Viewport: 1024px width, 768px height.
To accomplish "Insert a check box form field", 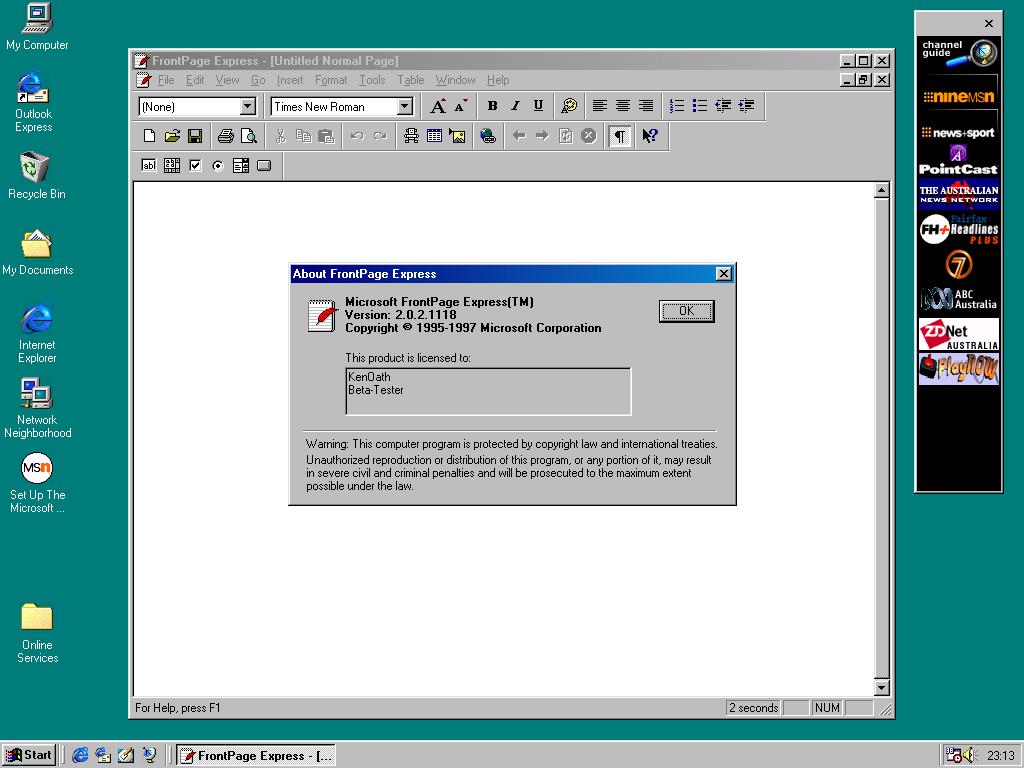I will 195,165.
